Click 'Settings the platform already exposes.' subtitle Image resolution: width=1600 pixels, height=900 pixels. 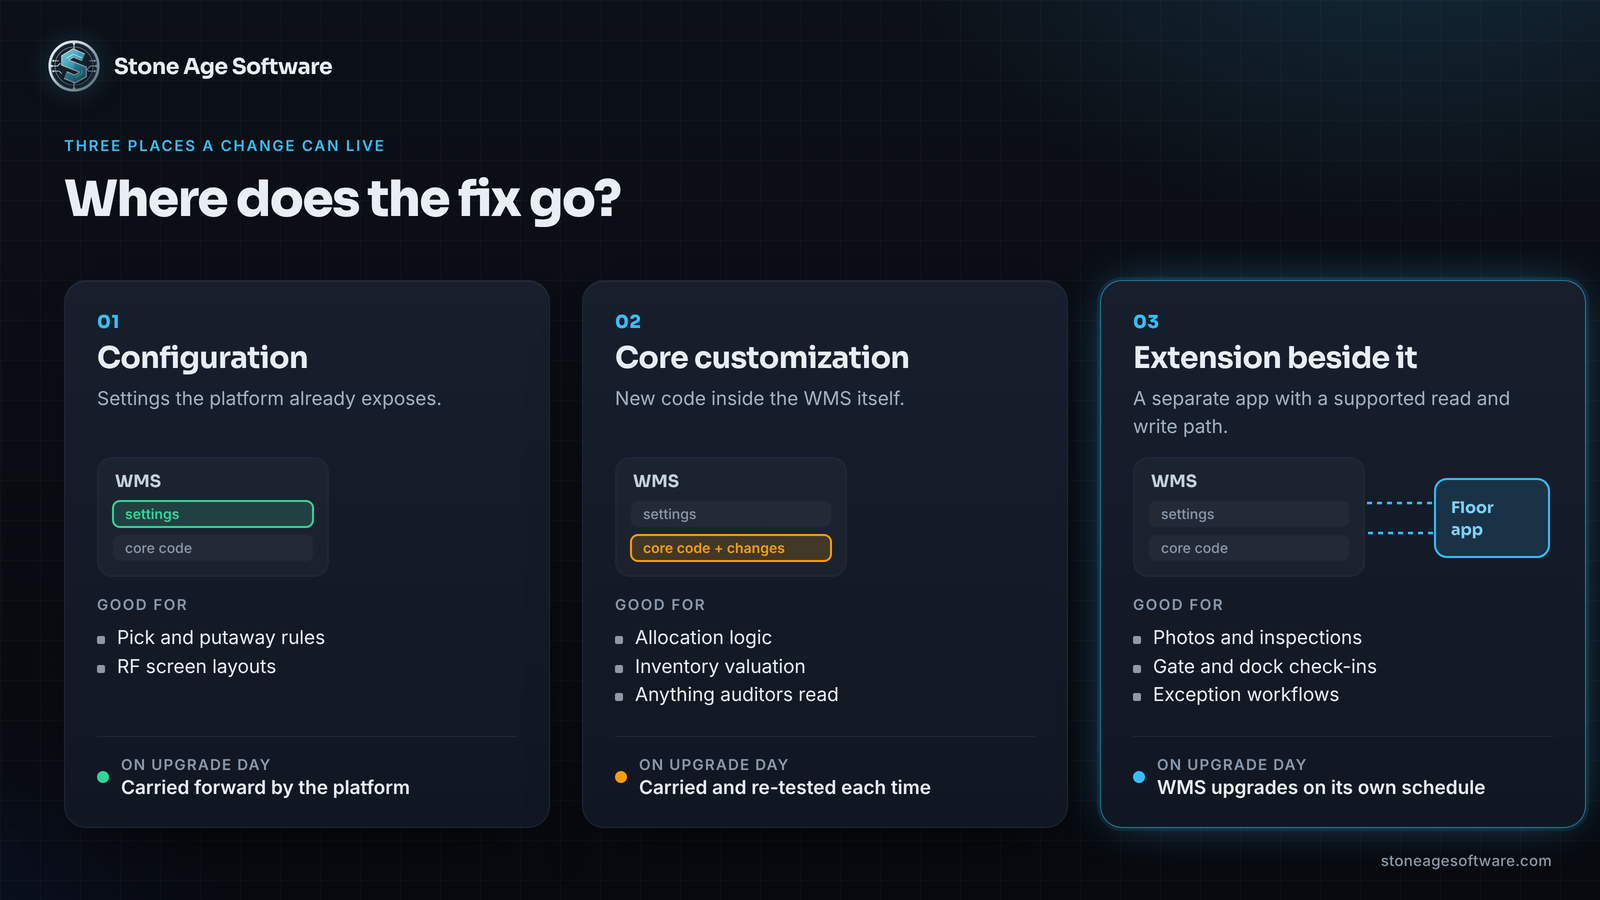coord(269,399)
